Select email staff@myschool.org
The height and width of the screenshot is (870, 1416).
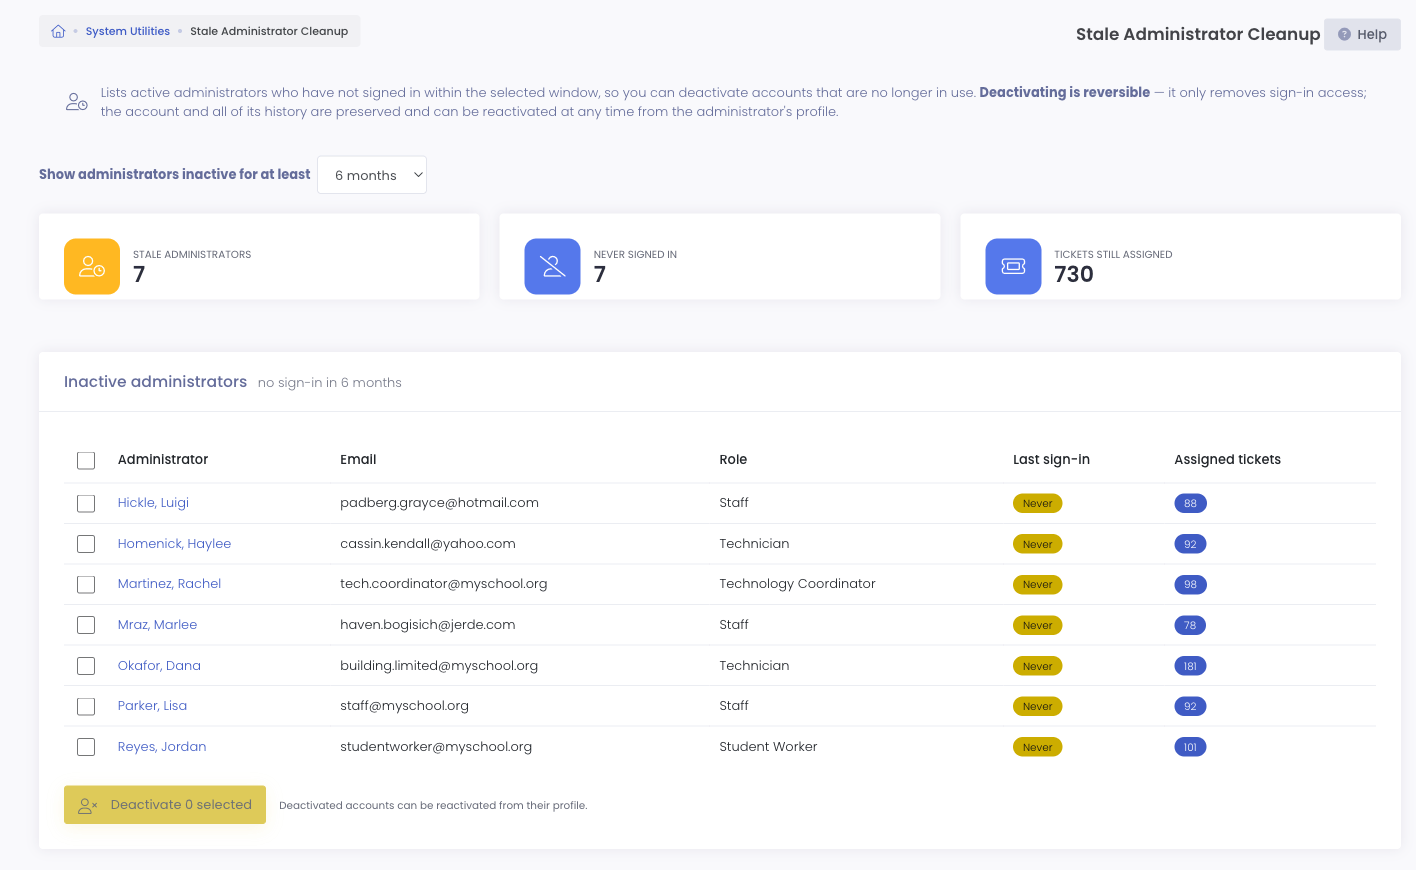pyautogui.click(x=404, y=706)
